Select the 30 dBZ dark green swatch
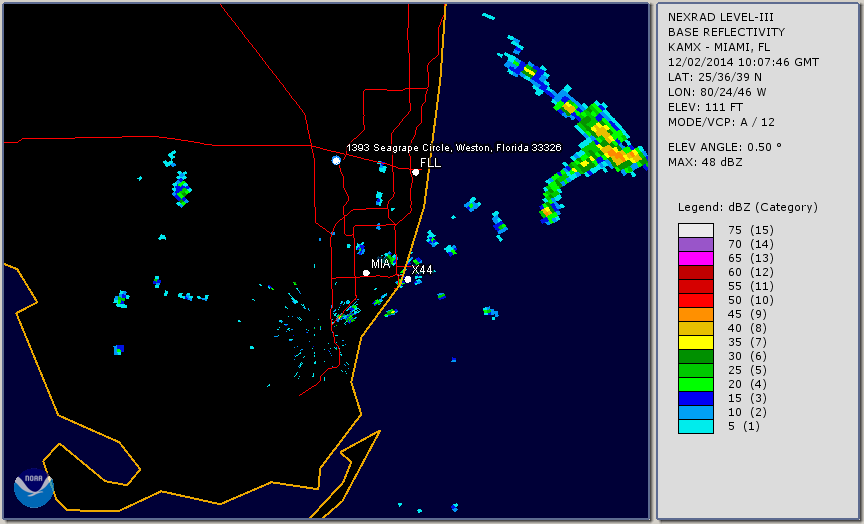This screenshot has height=524, width=864. click(x=696, y=356)
